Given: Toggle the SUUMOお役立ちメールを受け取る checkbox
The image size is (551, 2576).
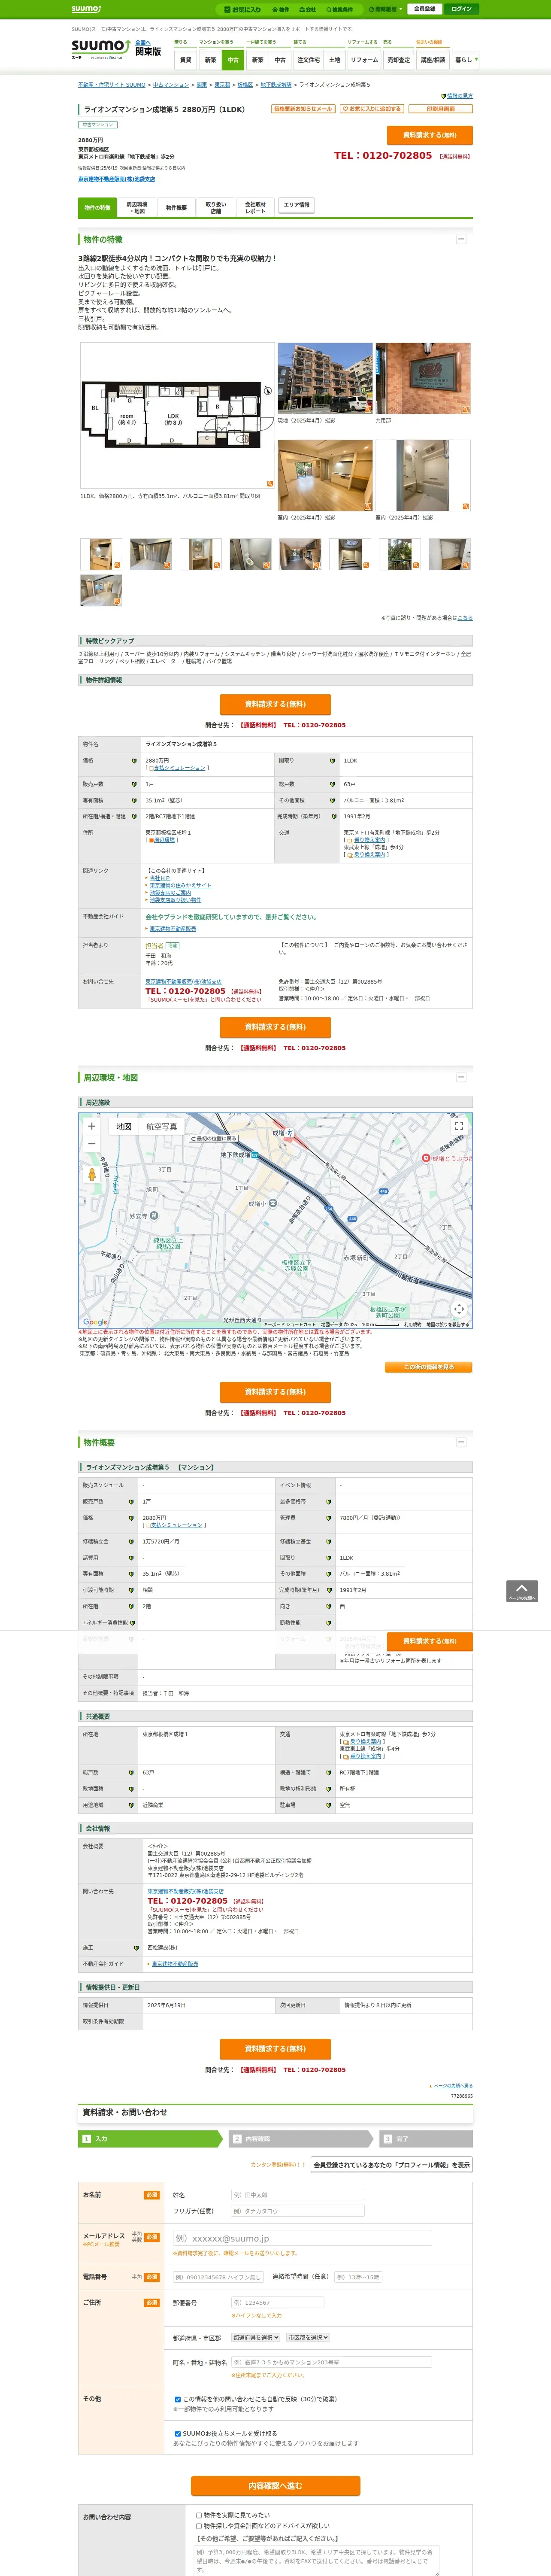Looking at the screenshot, I should [x=178, y=2434].
